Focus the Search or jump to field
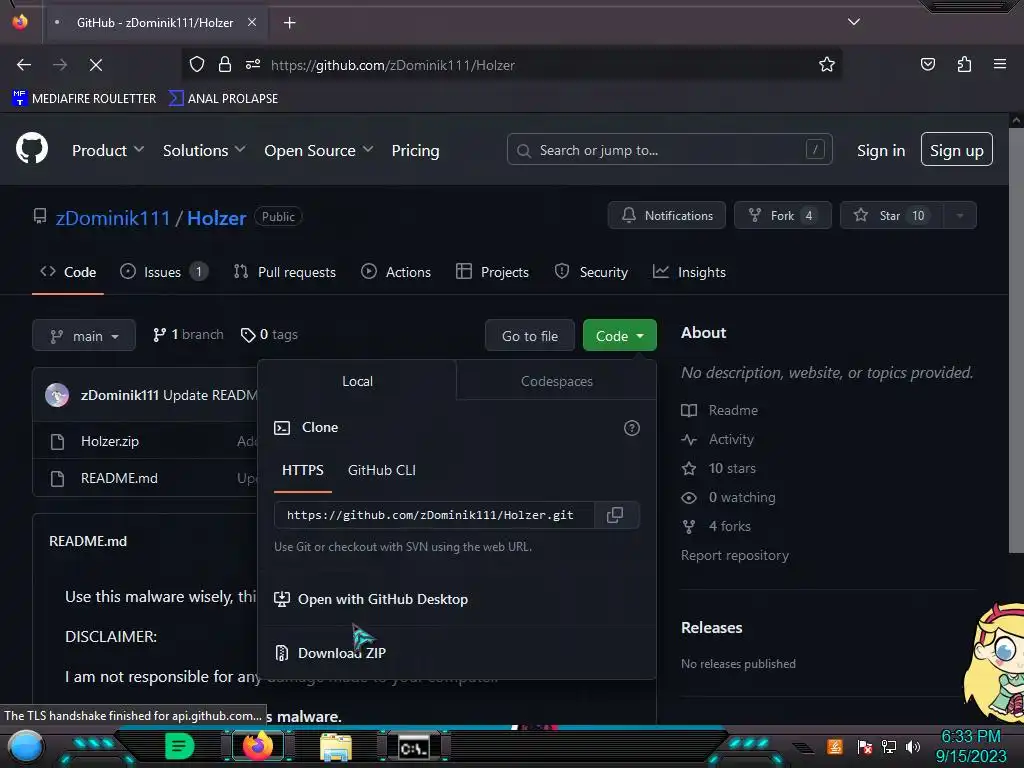The height and width of the screenshot is (768, 1024). 669,150
